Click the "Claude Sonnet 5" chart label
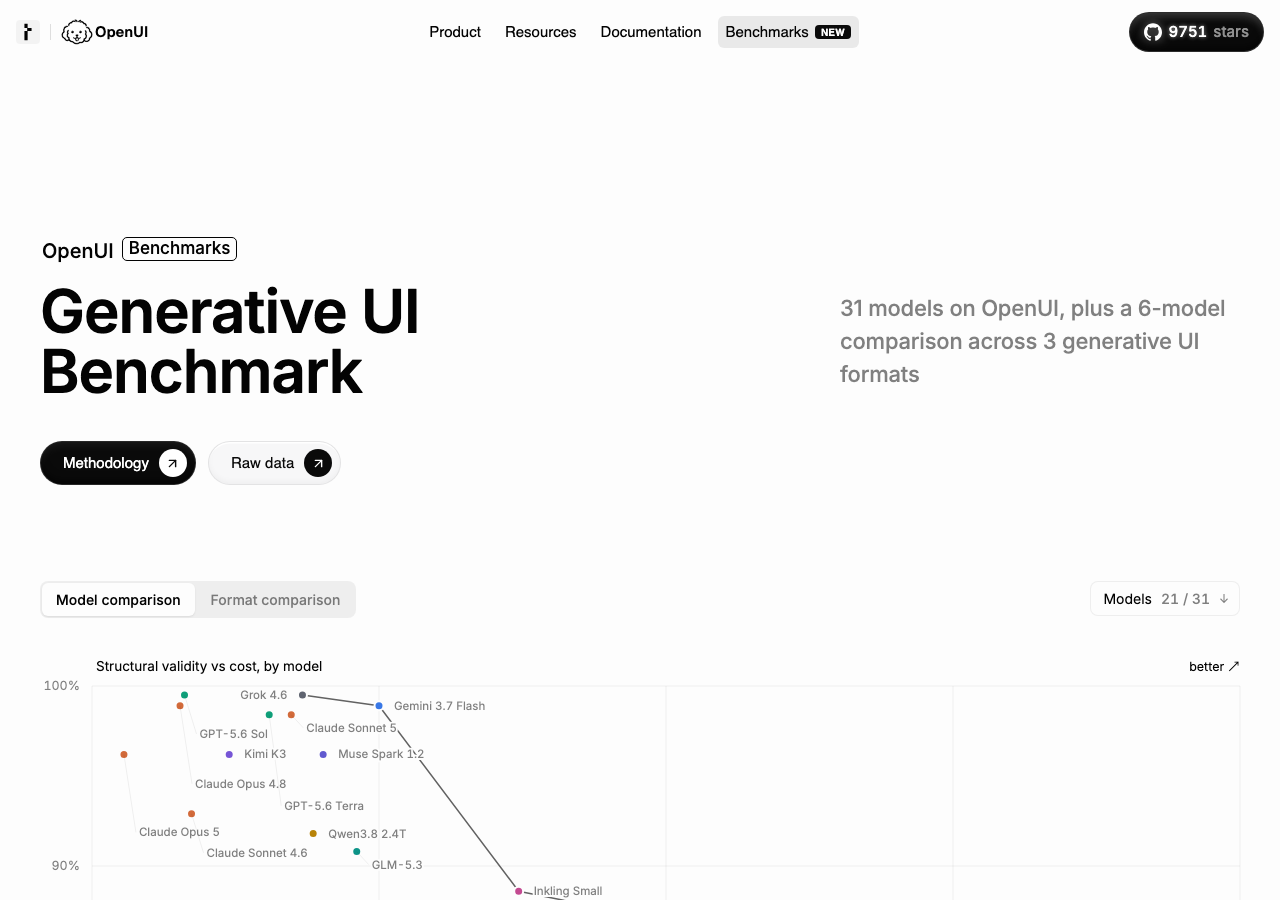The image size is (1280, 900). 351,728
